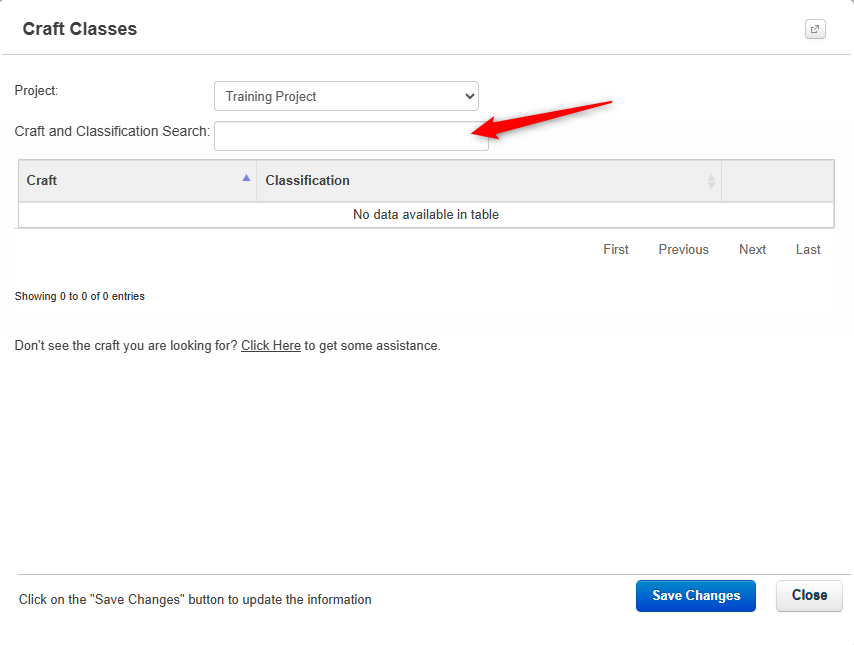
Task: Open the Training Project dropdown
Action: 346,96
